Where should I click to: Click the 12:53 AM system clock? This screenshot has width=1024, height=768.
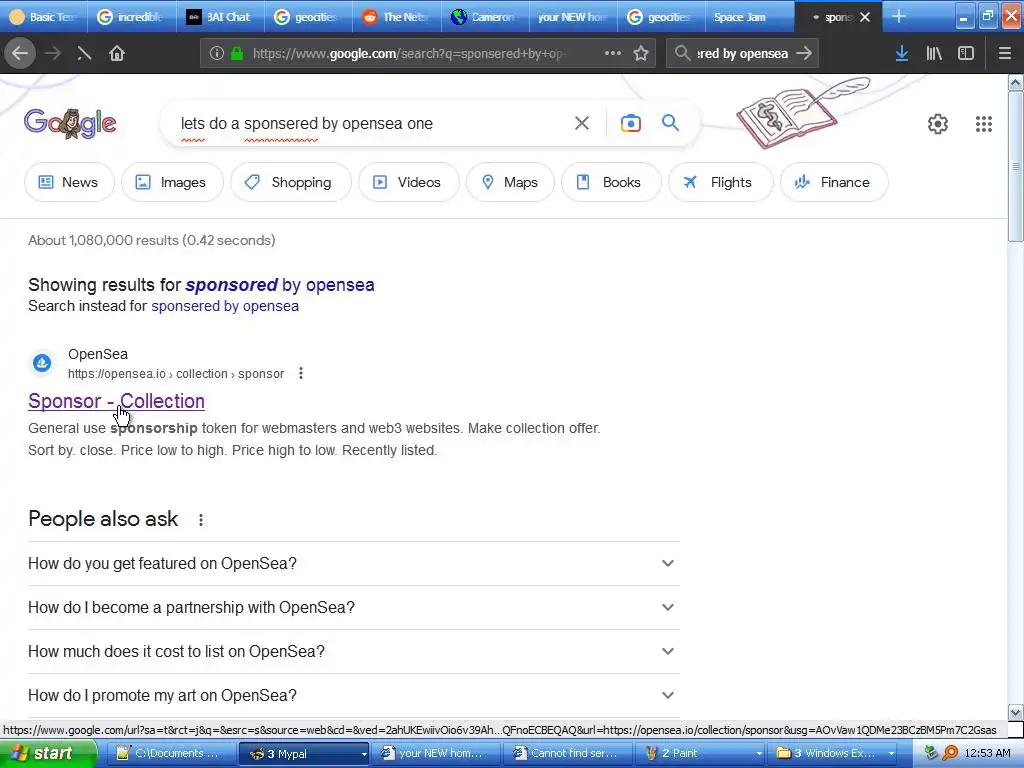(x=987, y=753)
